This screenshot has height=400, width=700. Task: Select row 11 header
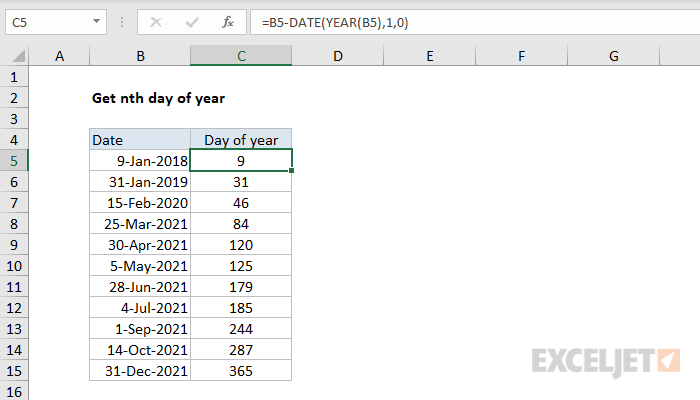14,287
